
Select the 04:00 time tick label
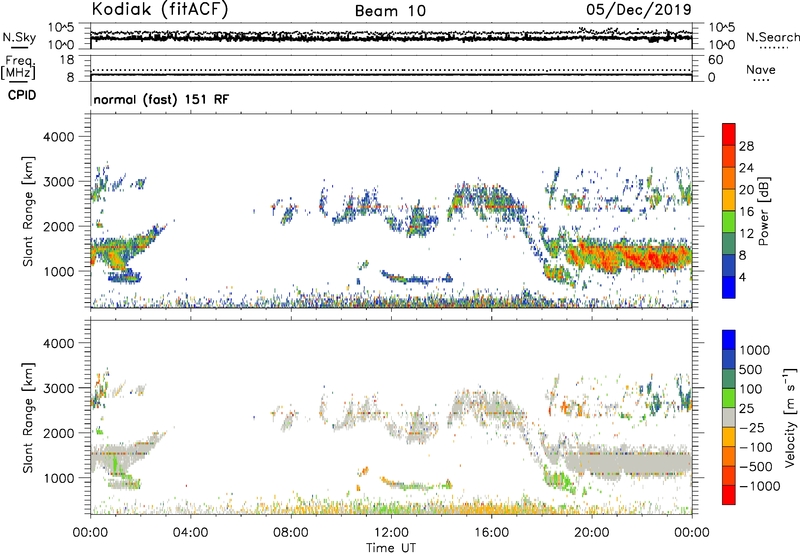pyautogui.click(x=190, y=533)
